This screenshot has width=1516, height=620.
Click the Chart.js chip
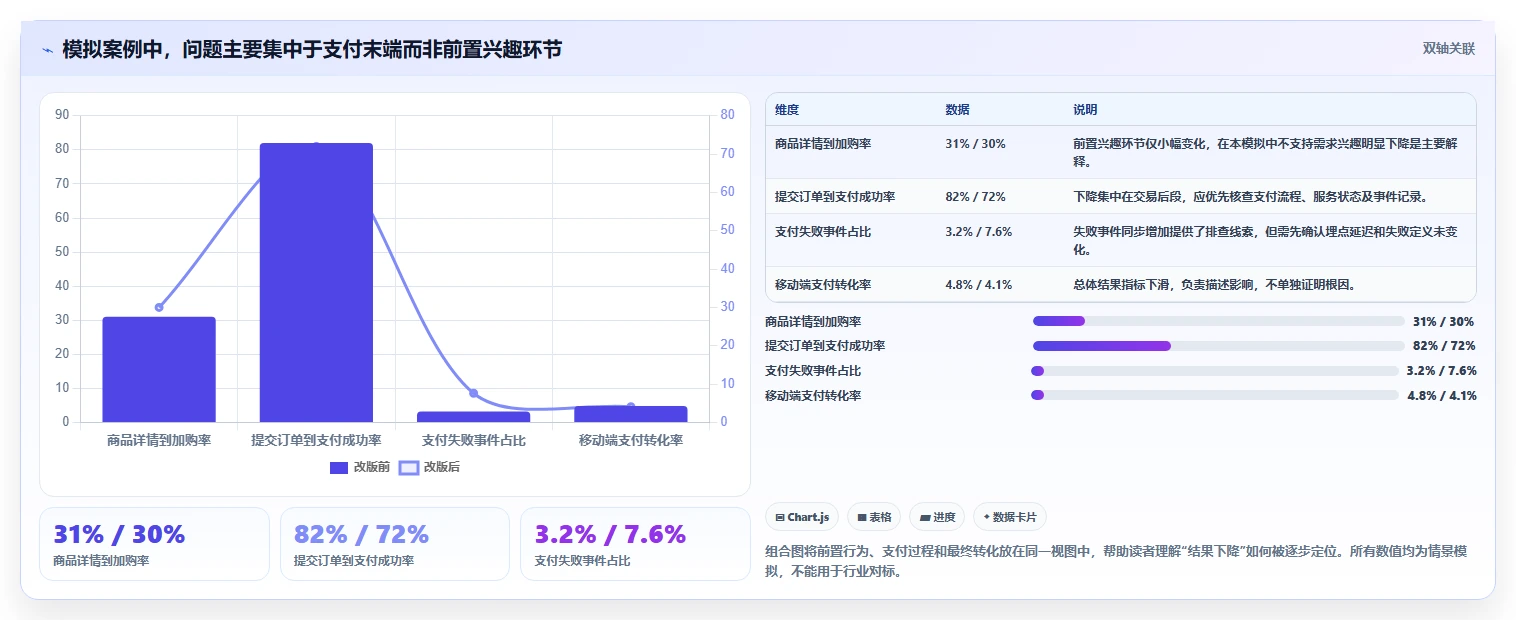pos(802,517)
